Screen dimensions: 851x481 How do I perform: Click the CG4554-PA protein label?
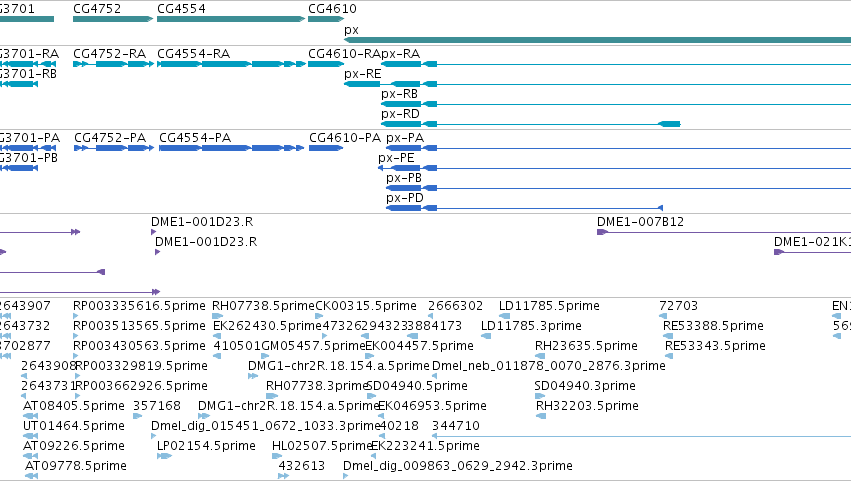(195, 138)
